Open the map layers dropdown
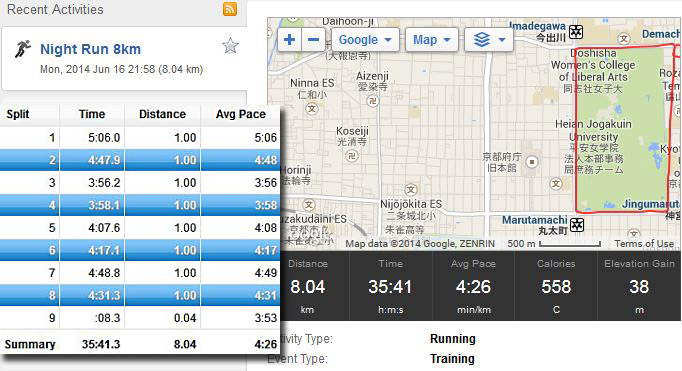 pos(489,40)
